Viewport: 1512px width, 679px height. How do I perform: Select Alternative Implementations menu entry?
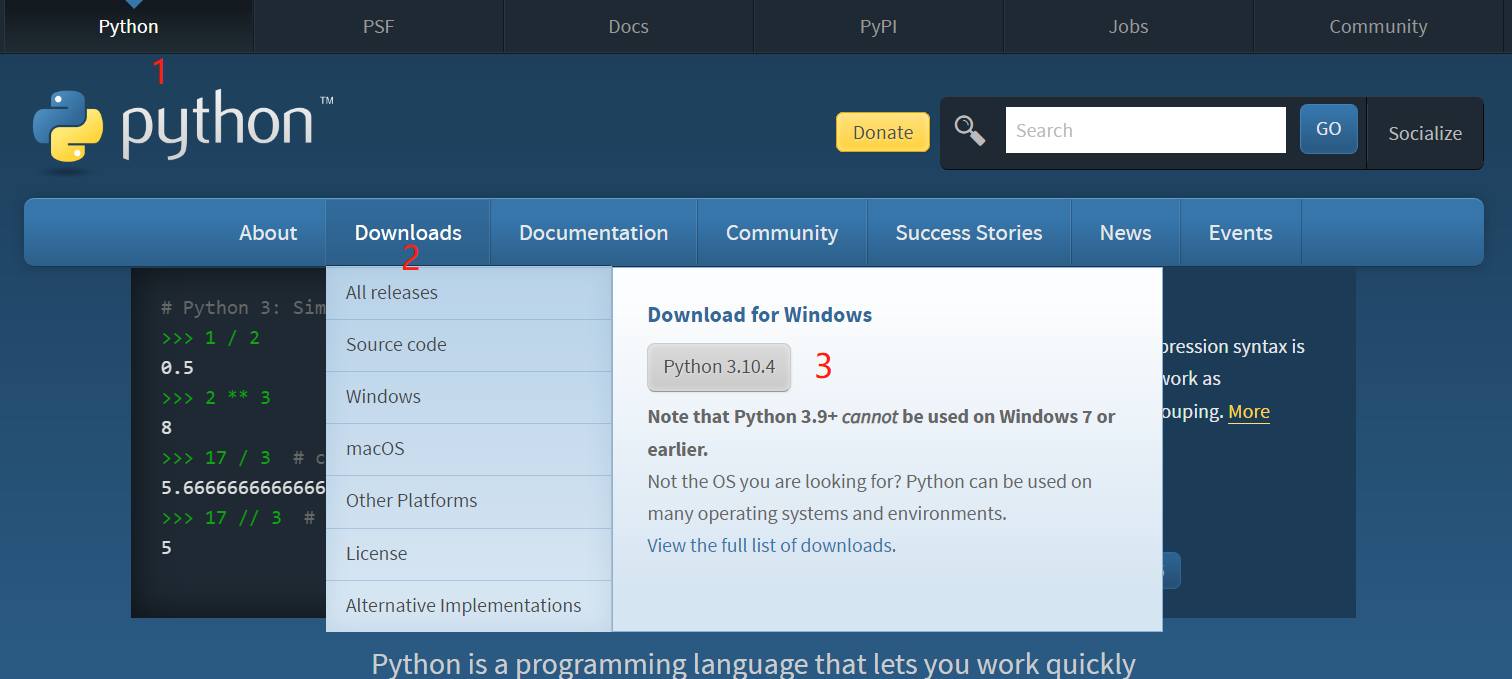[463, 606]
